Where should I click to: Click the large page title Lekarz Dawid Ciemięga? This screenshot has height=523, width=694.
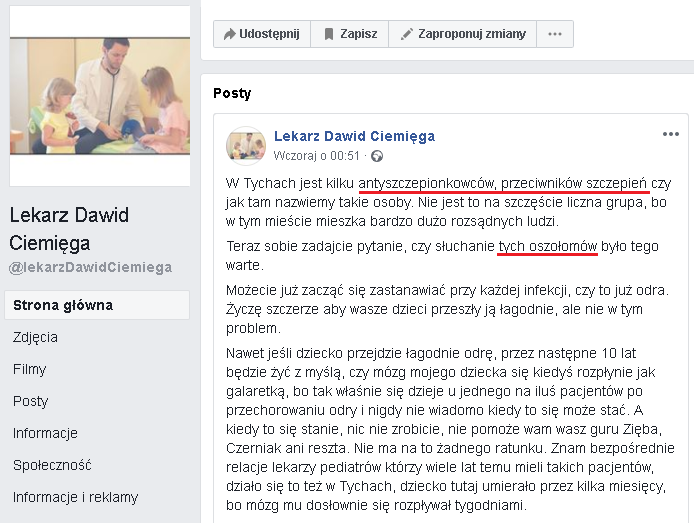click(69, 229)
